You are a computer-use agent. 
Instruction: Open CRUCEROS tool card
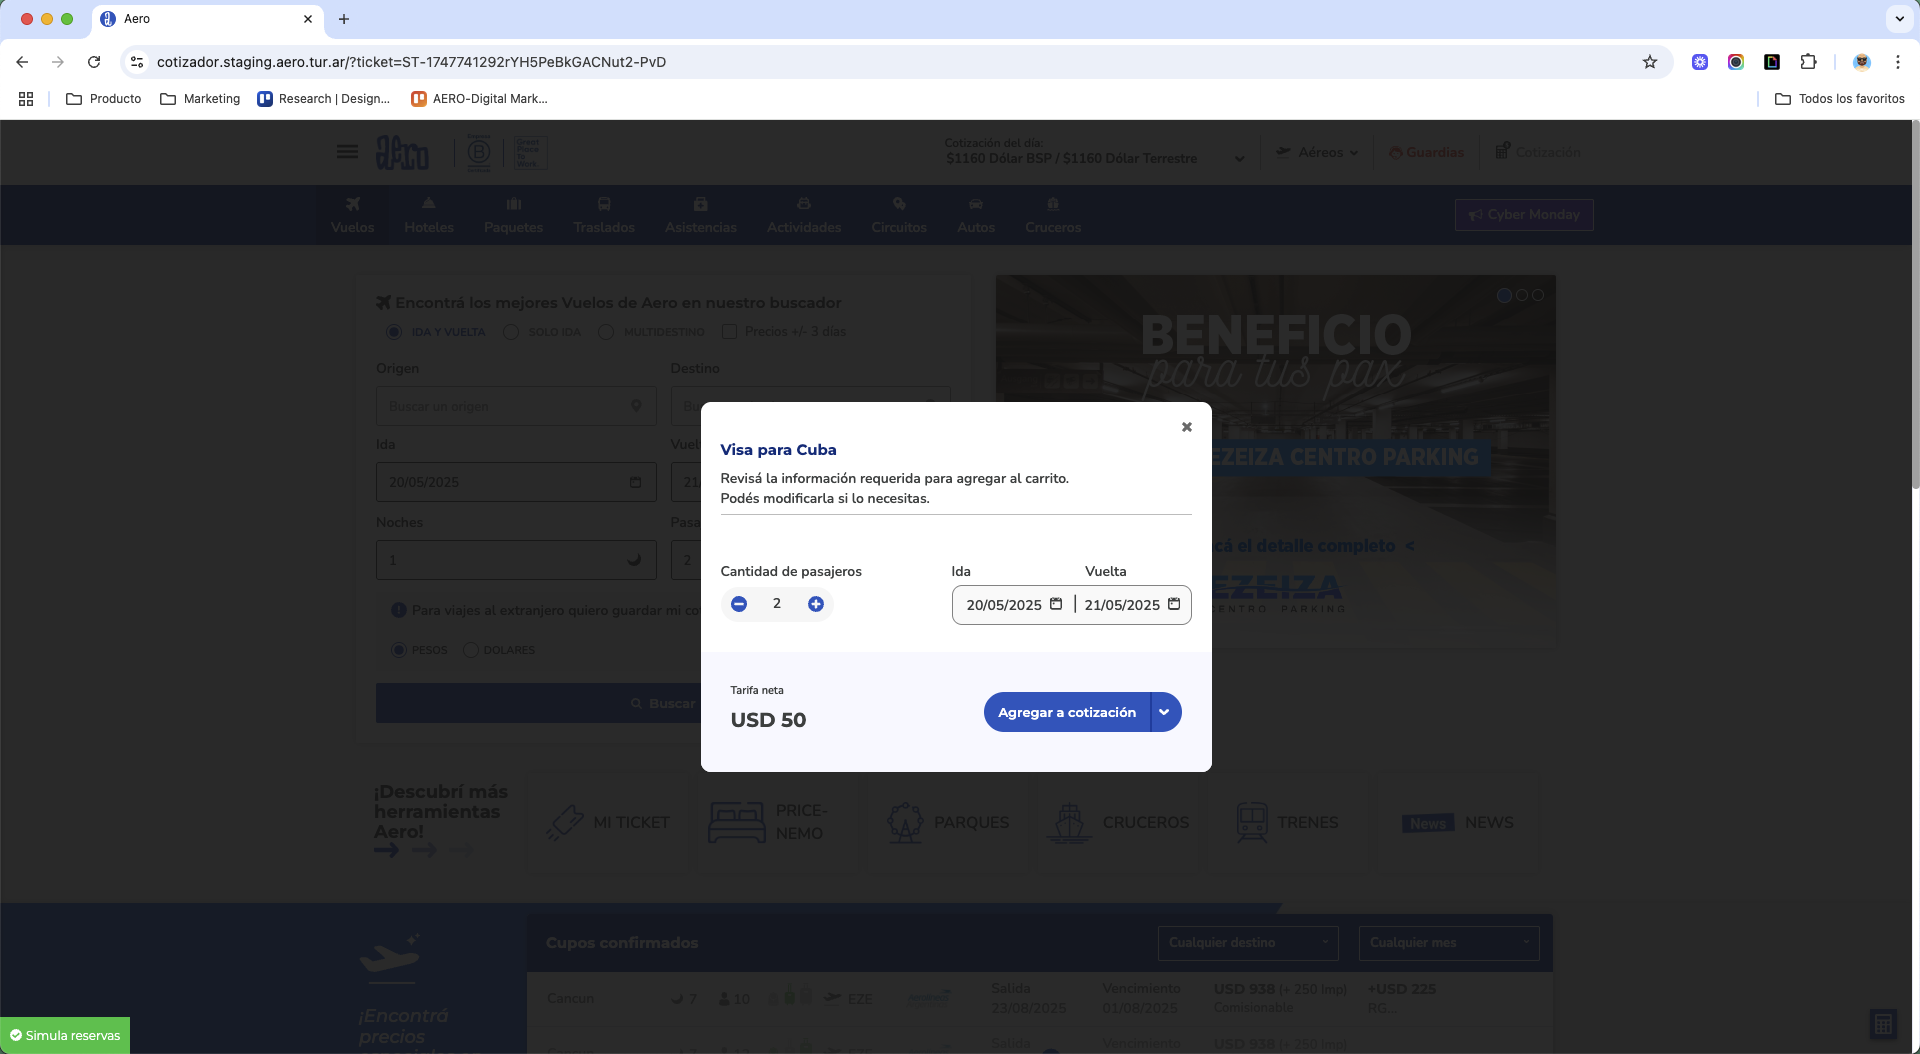[1117, 822]
